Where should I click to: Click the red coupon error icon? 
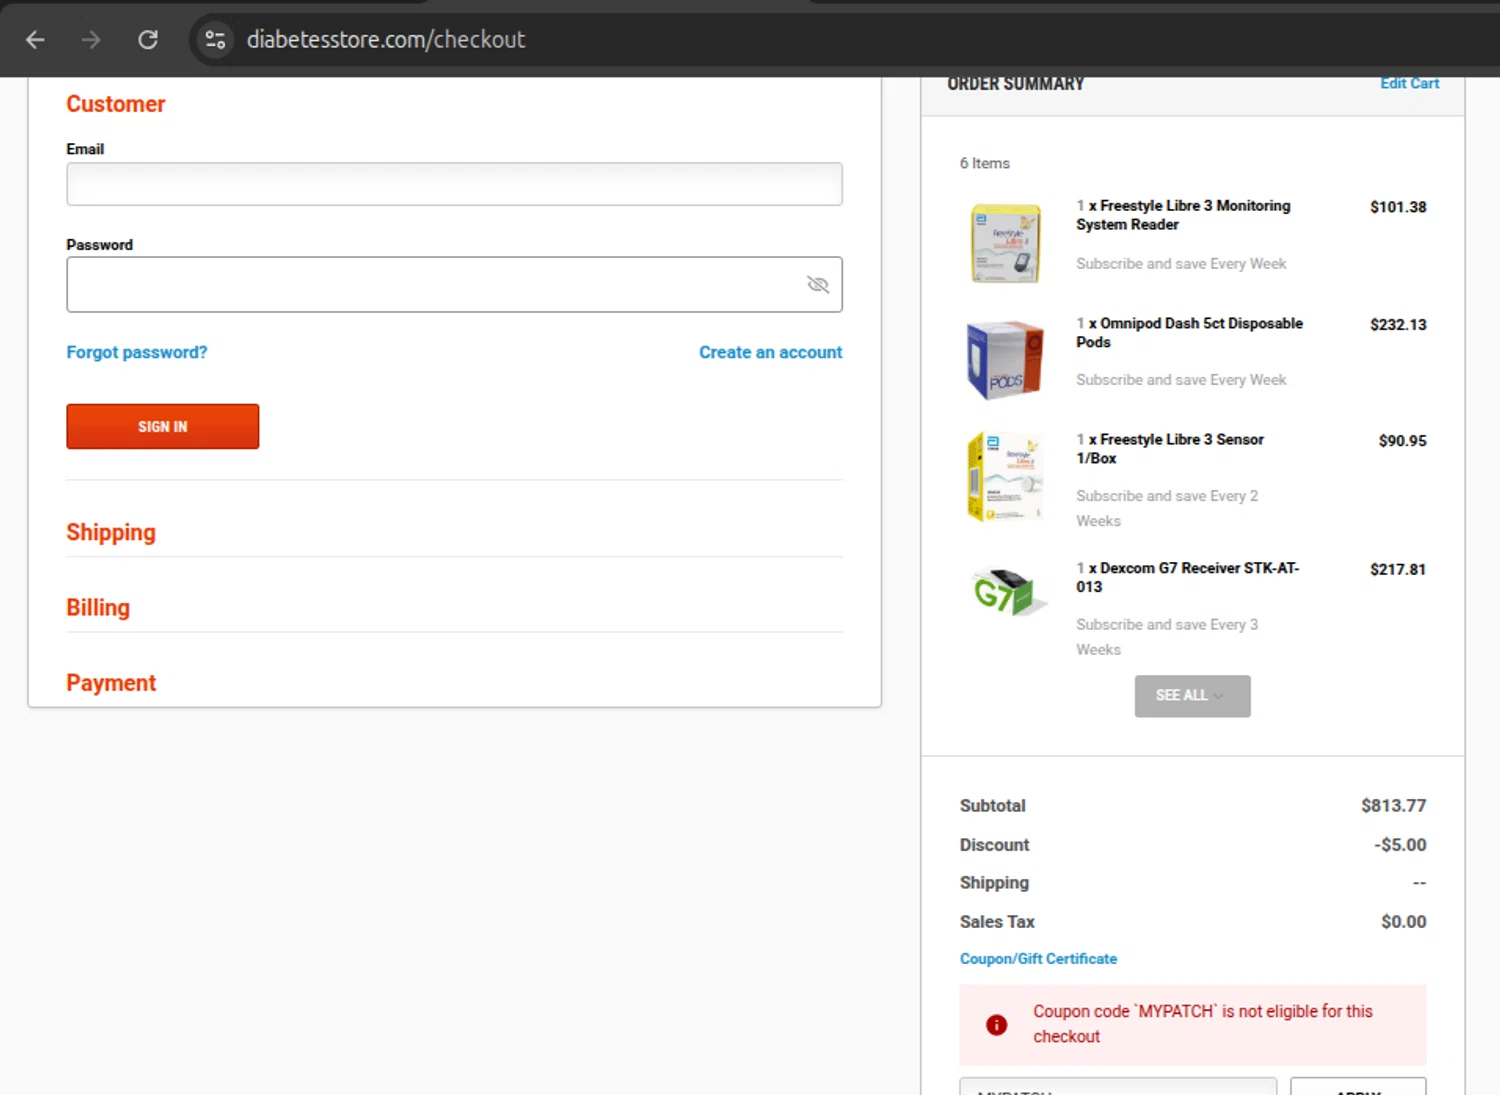(x=996, y=1025)
